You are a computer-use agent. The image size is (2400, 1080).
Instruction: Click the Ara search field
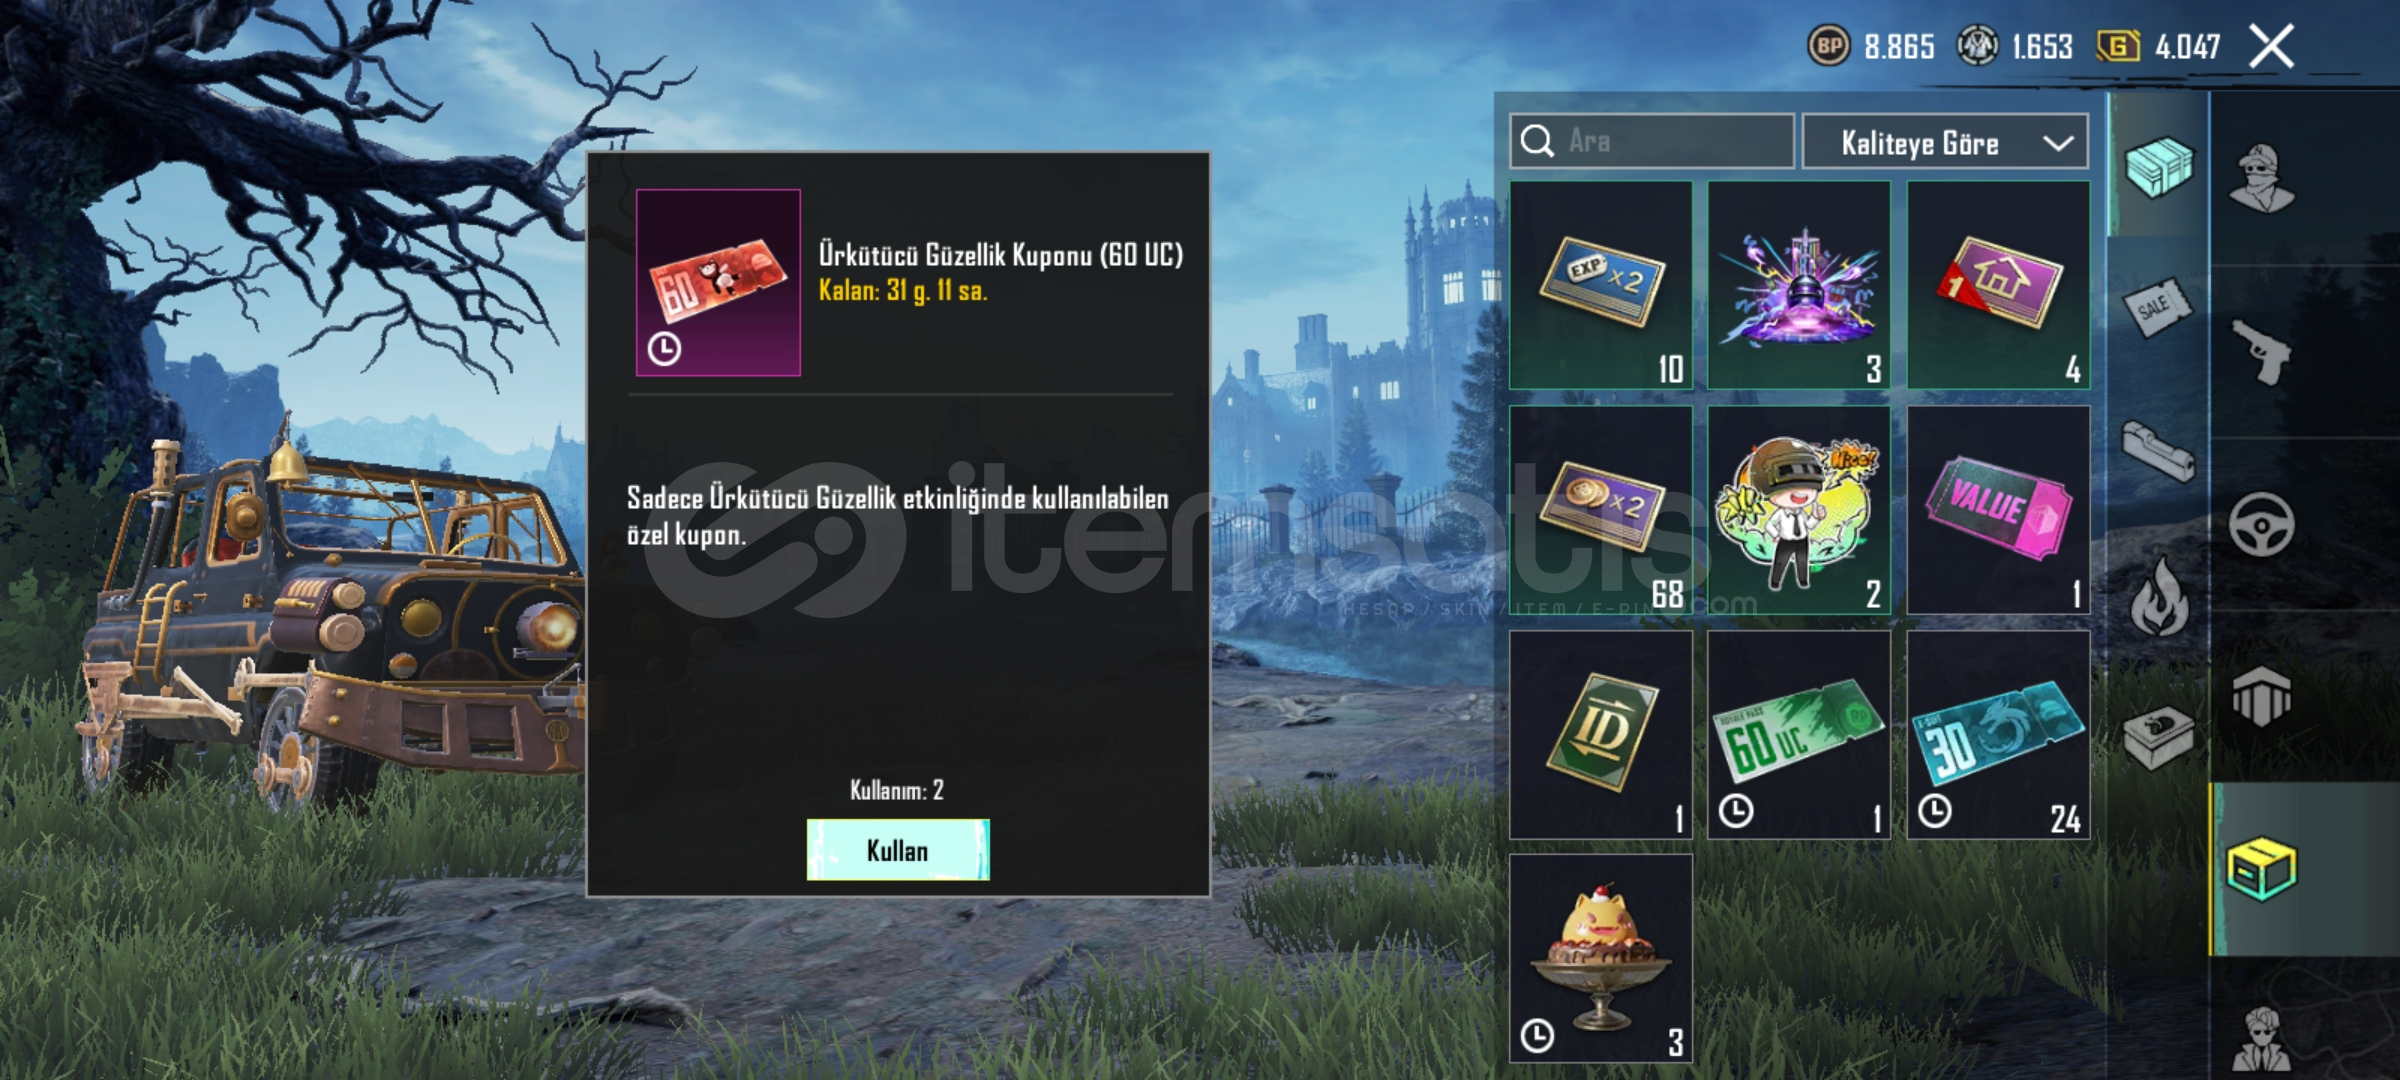[x=1652, y=141]
